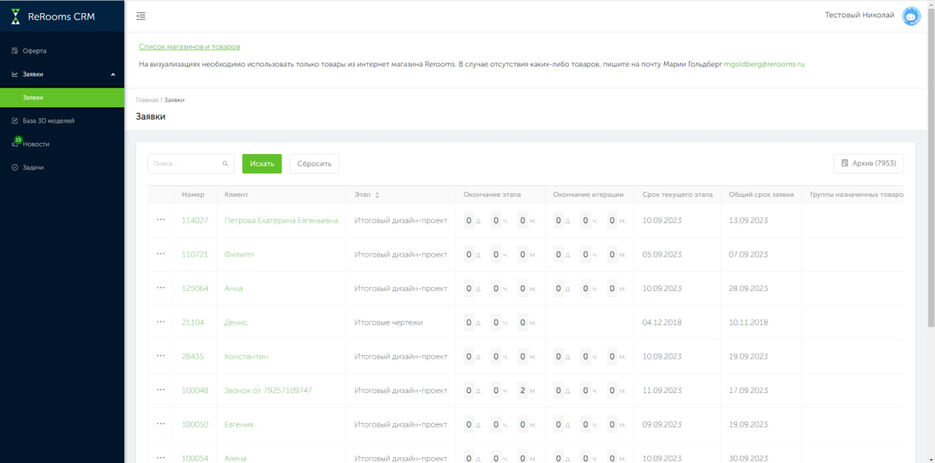Image resolution: width=935 pixels, height=463 pixels.
Task: Open client Евгения
Action: [239, 424]
